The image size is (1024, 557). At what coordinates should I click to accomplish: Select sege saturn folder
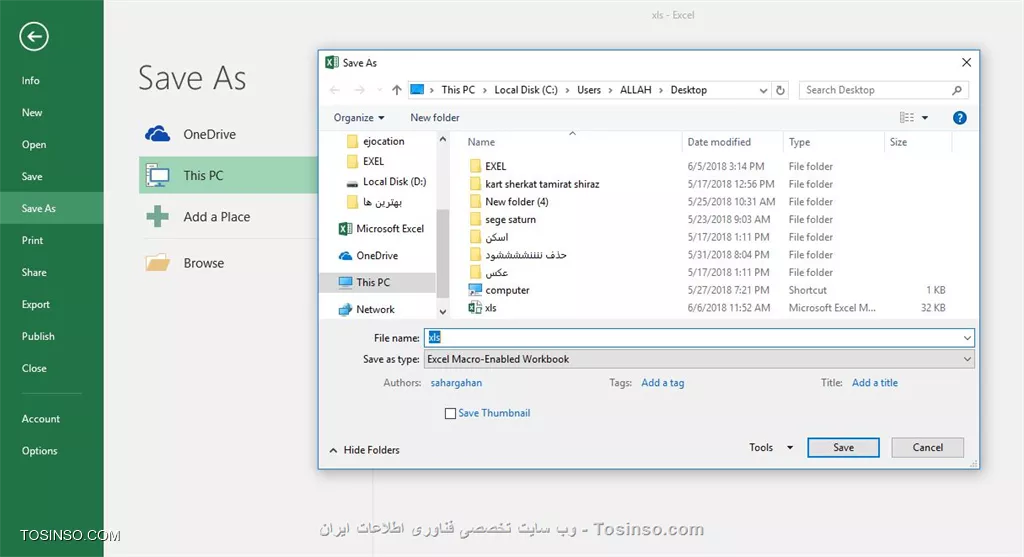click(502, 219)
